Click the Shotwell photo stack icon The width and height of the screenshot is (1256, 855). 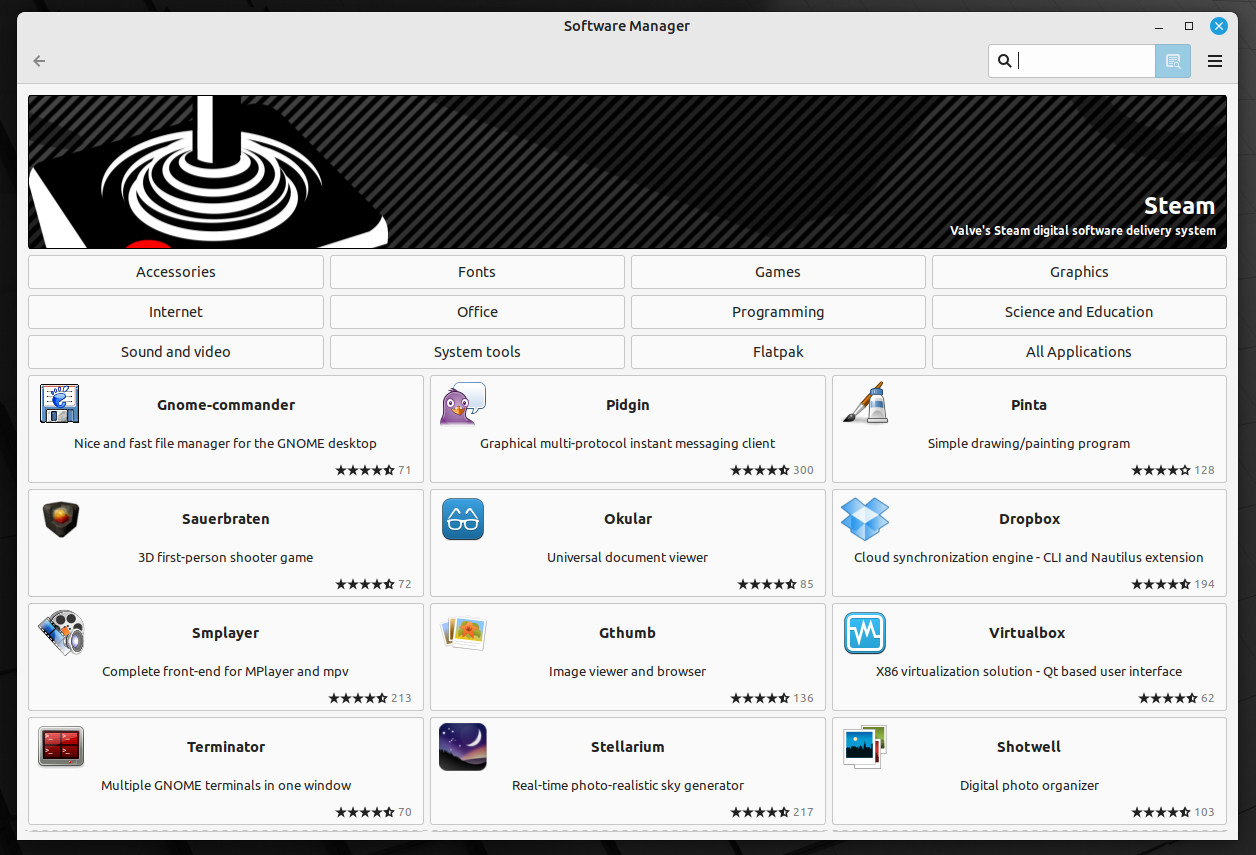pos(865,747)
